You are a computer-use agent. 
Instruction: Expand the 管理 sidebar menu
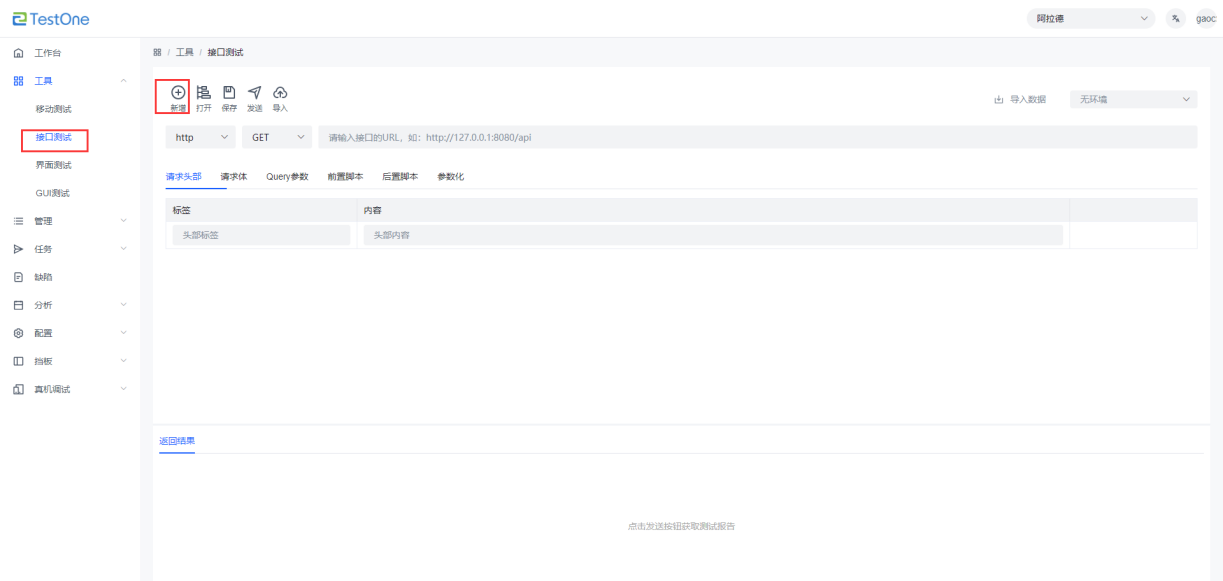[70, 221]
